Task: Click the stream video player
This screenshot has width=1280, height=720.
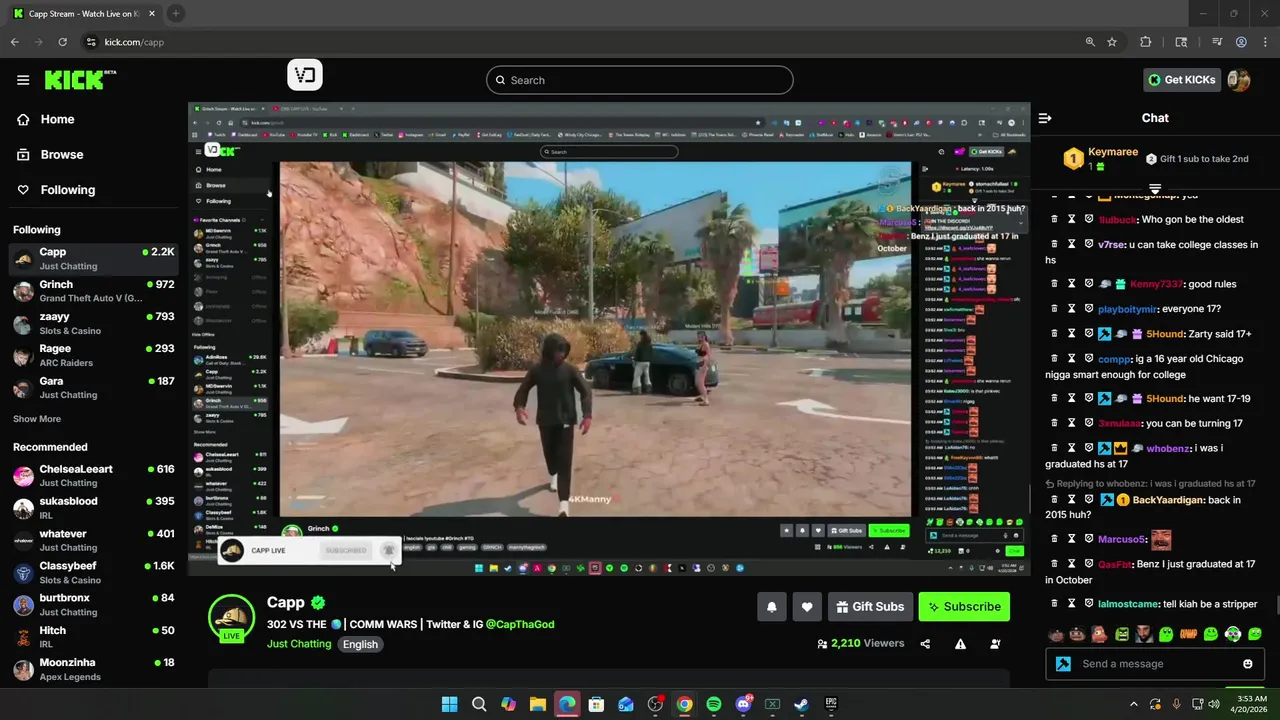Action: tap(609, 339)
